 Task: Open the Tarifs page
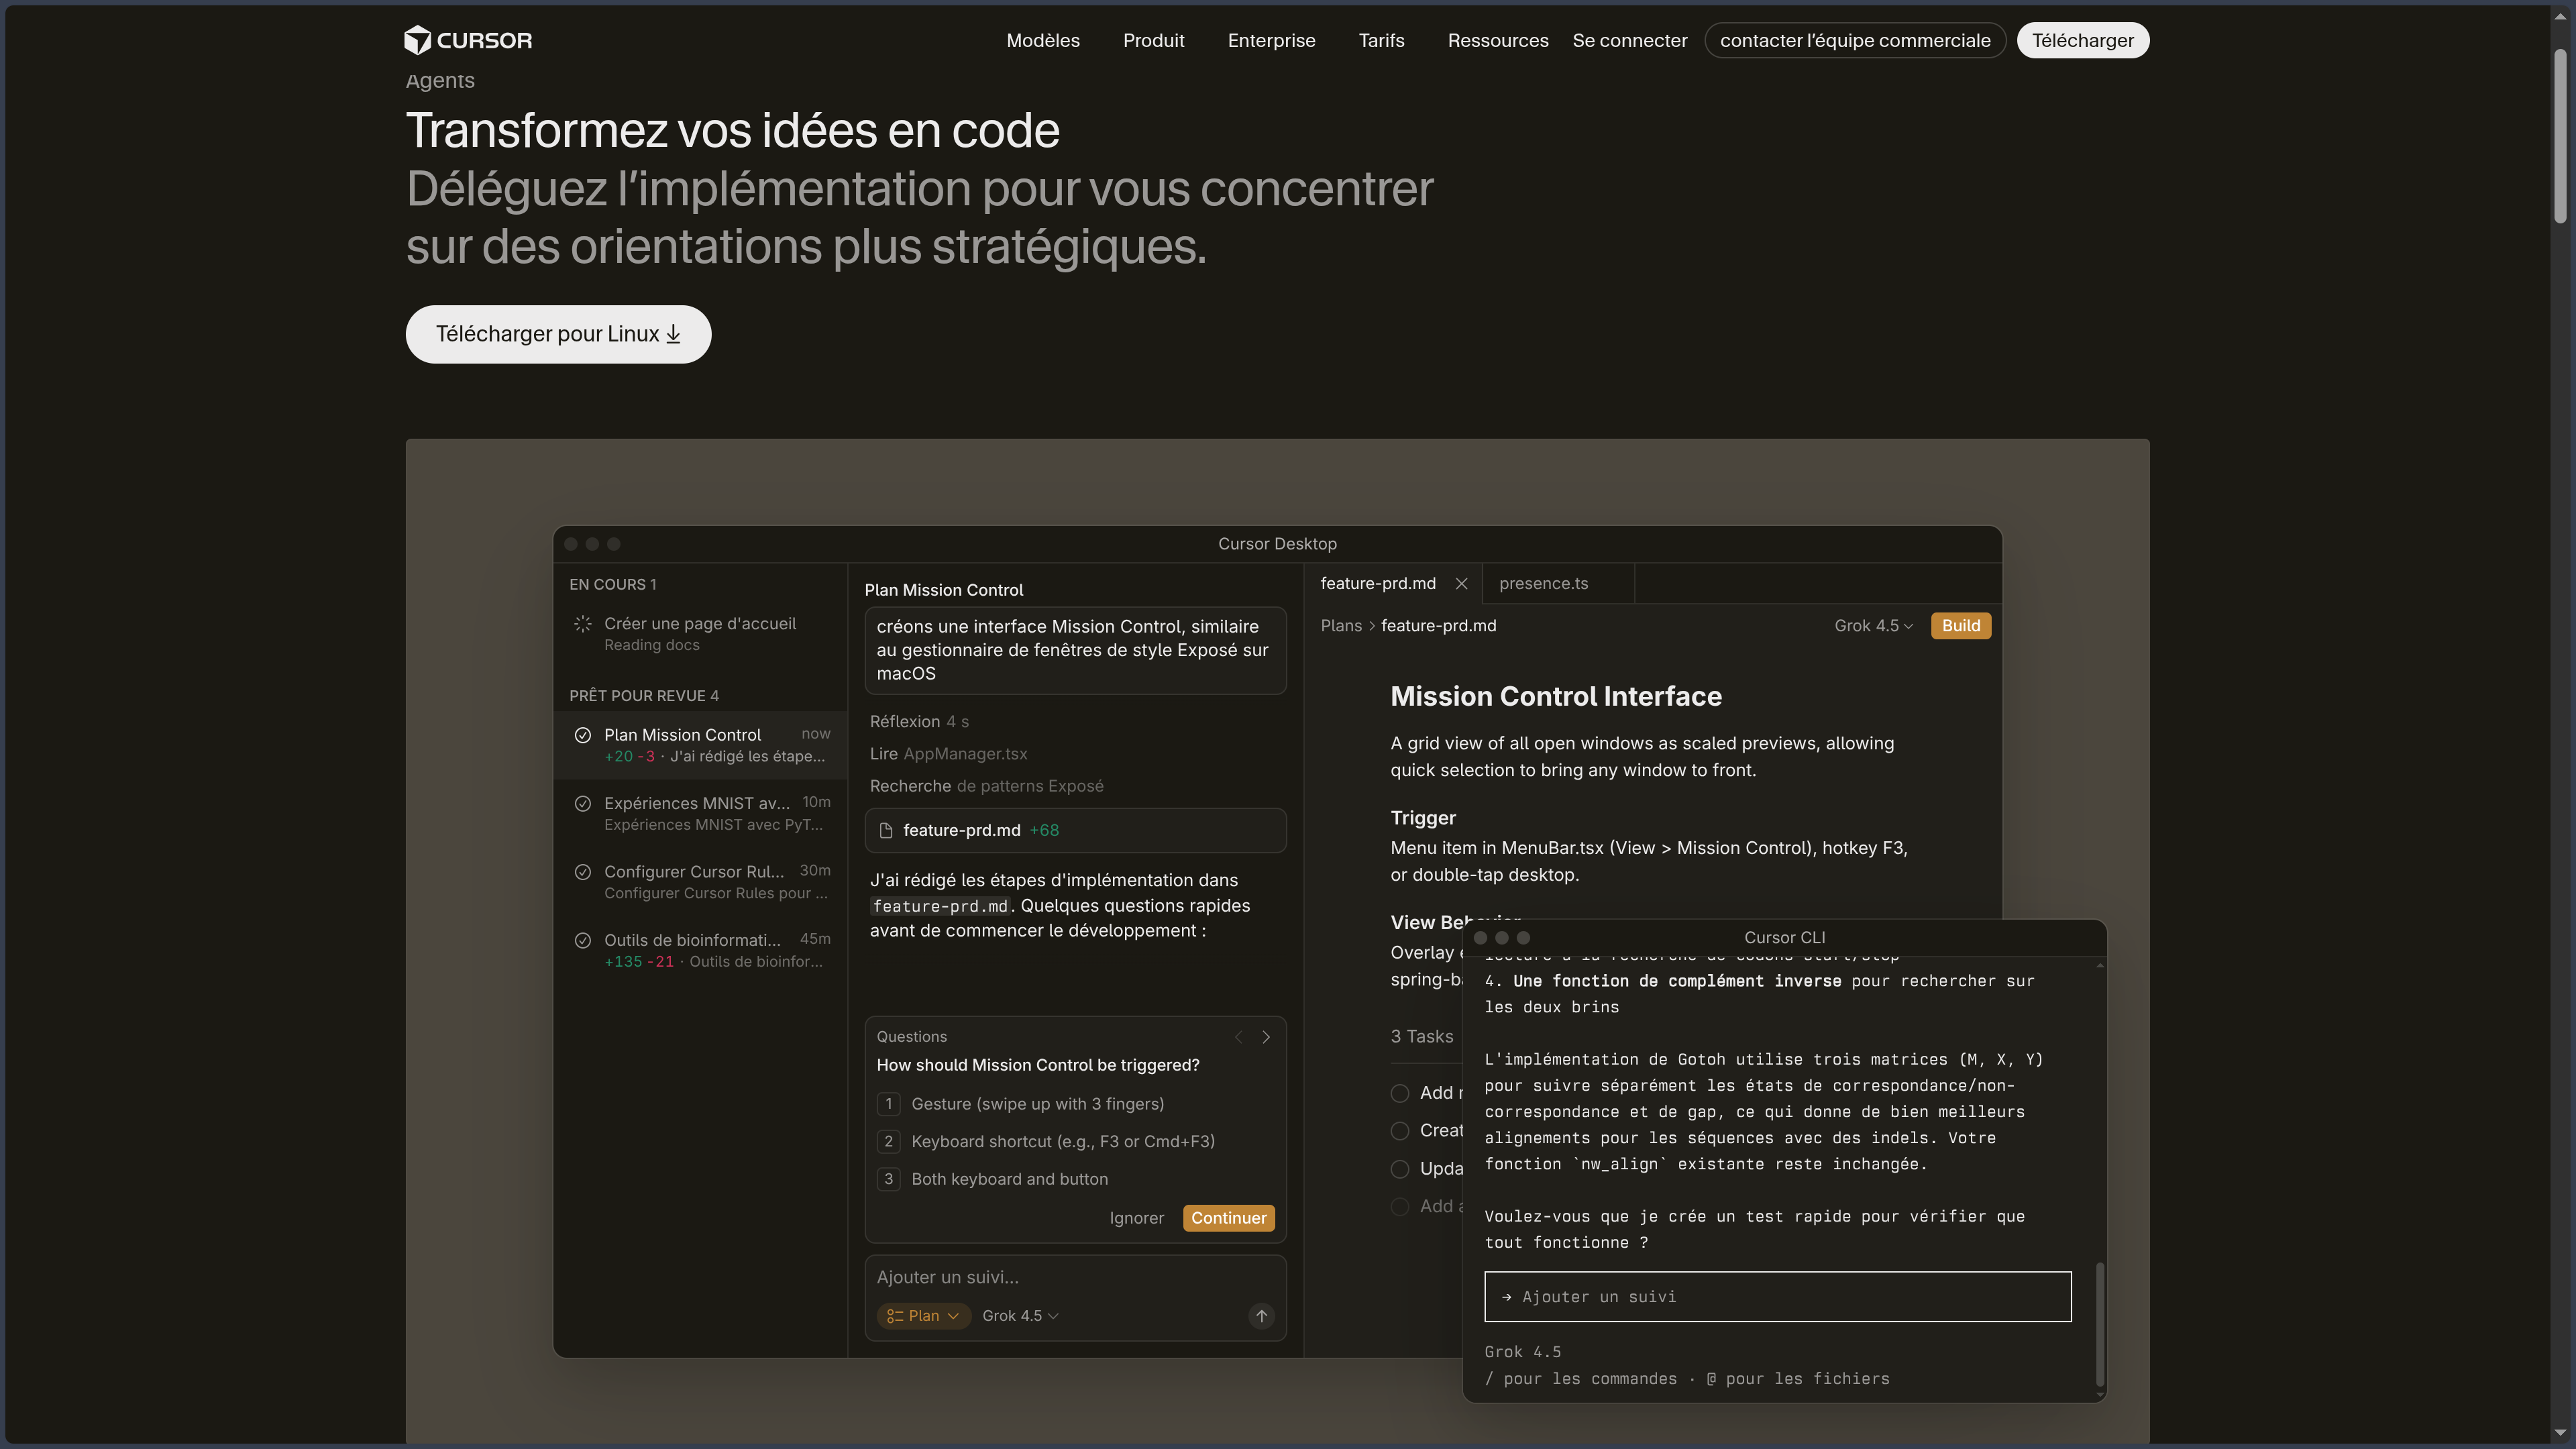point(1381,40)
